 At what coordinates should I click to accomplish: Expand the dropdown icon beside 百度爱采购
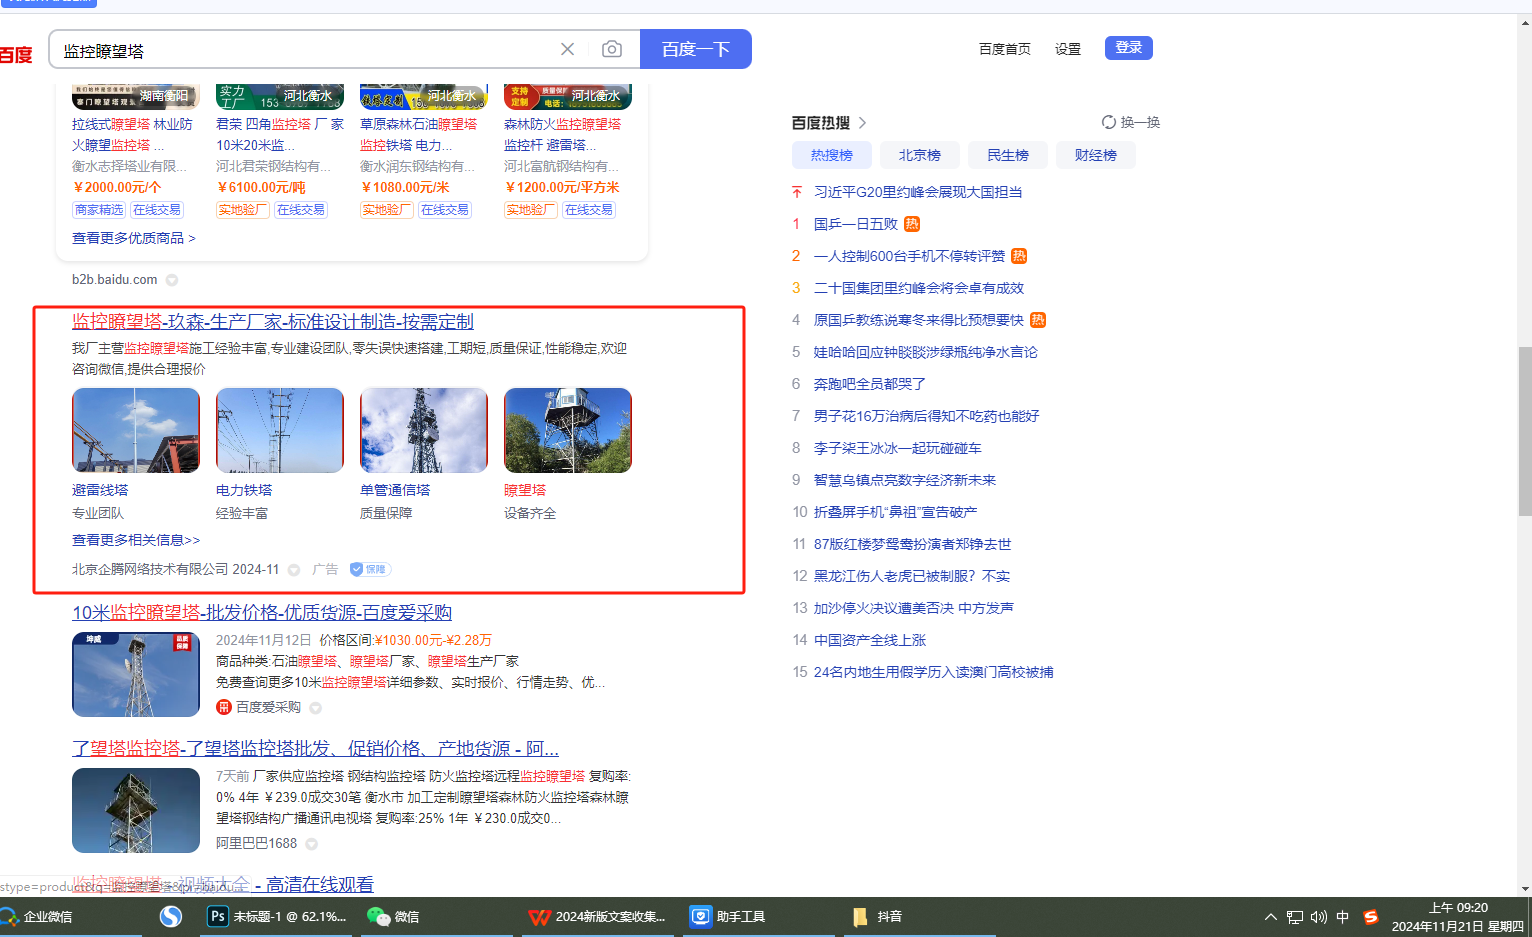pos(315,708)
